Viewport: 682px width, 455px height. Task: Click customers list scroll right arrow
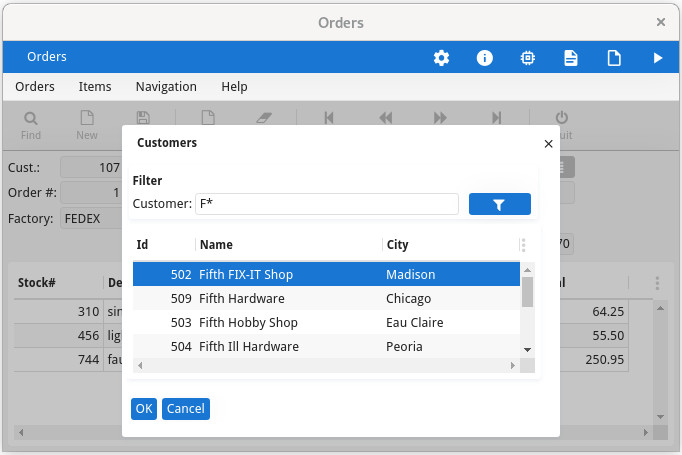coord(512,366)
